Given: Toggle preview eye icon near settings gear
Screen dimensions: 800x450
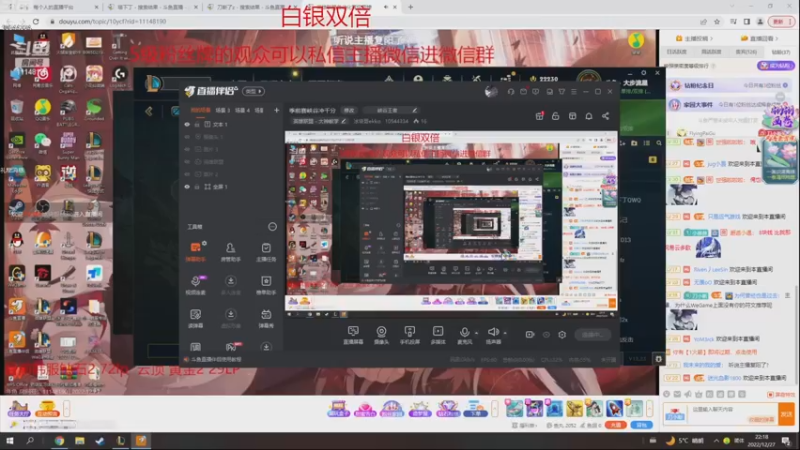Looking at the screenshot, I should point(546,335).
